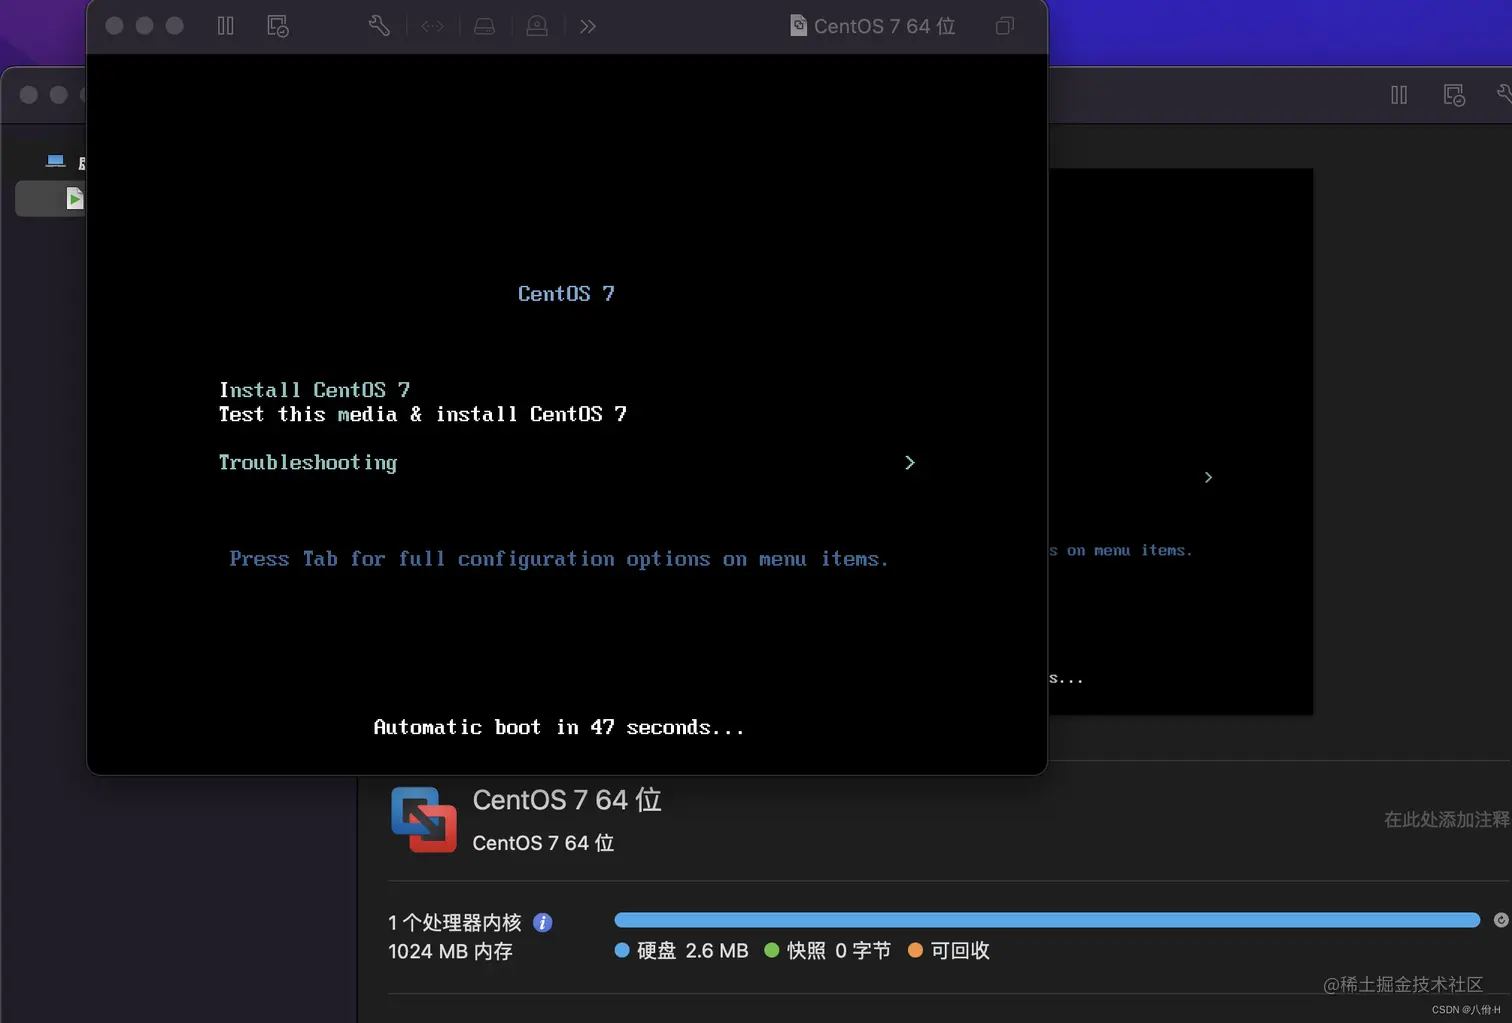Screen dimensions: 1512x1023
Task: Click the 可回收 legend entry
Action: tap(948, 951)
